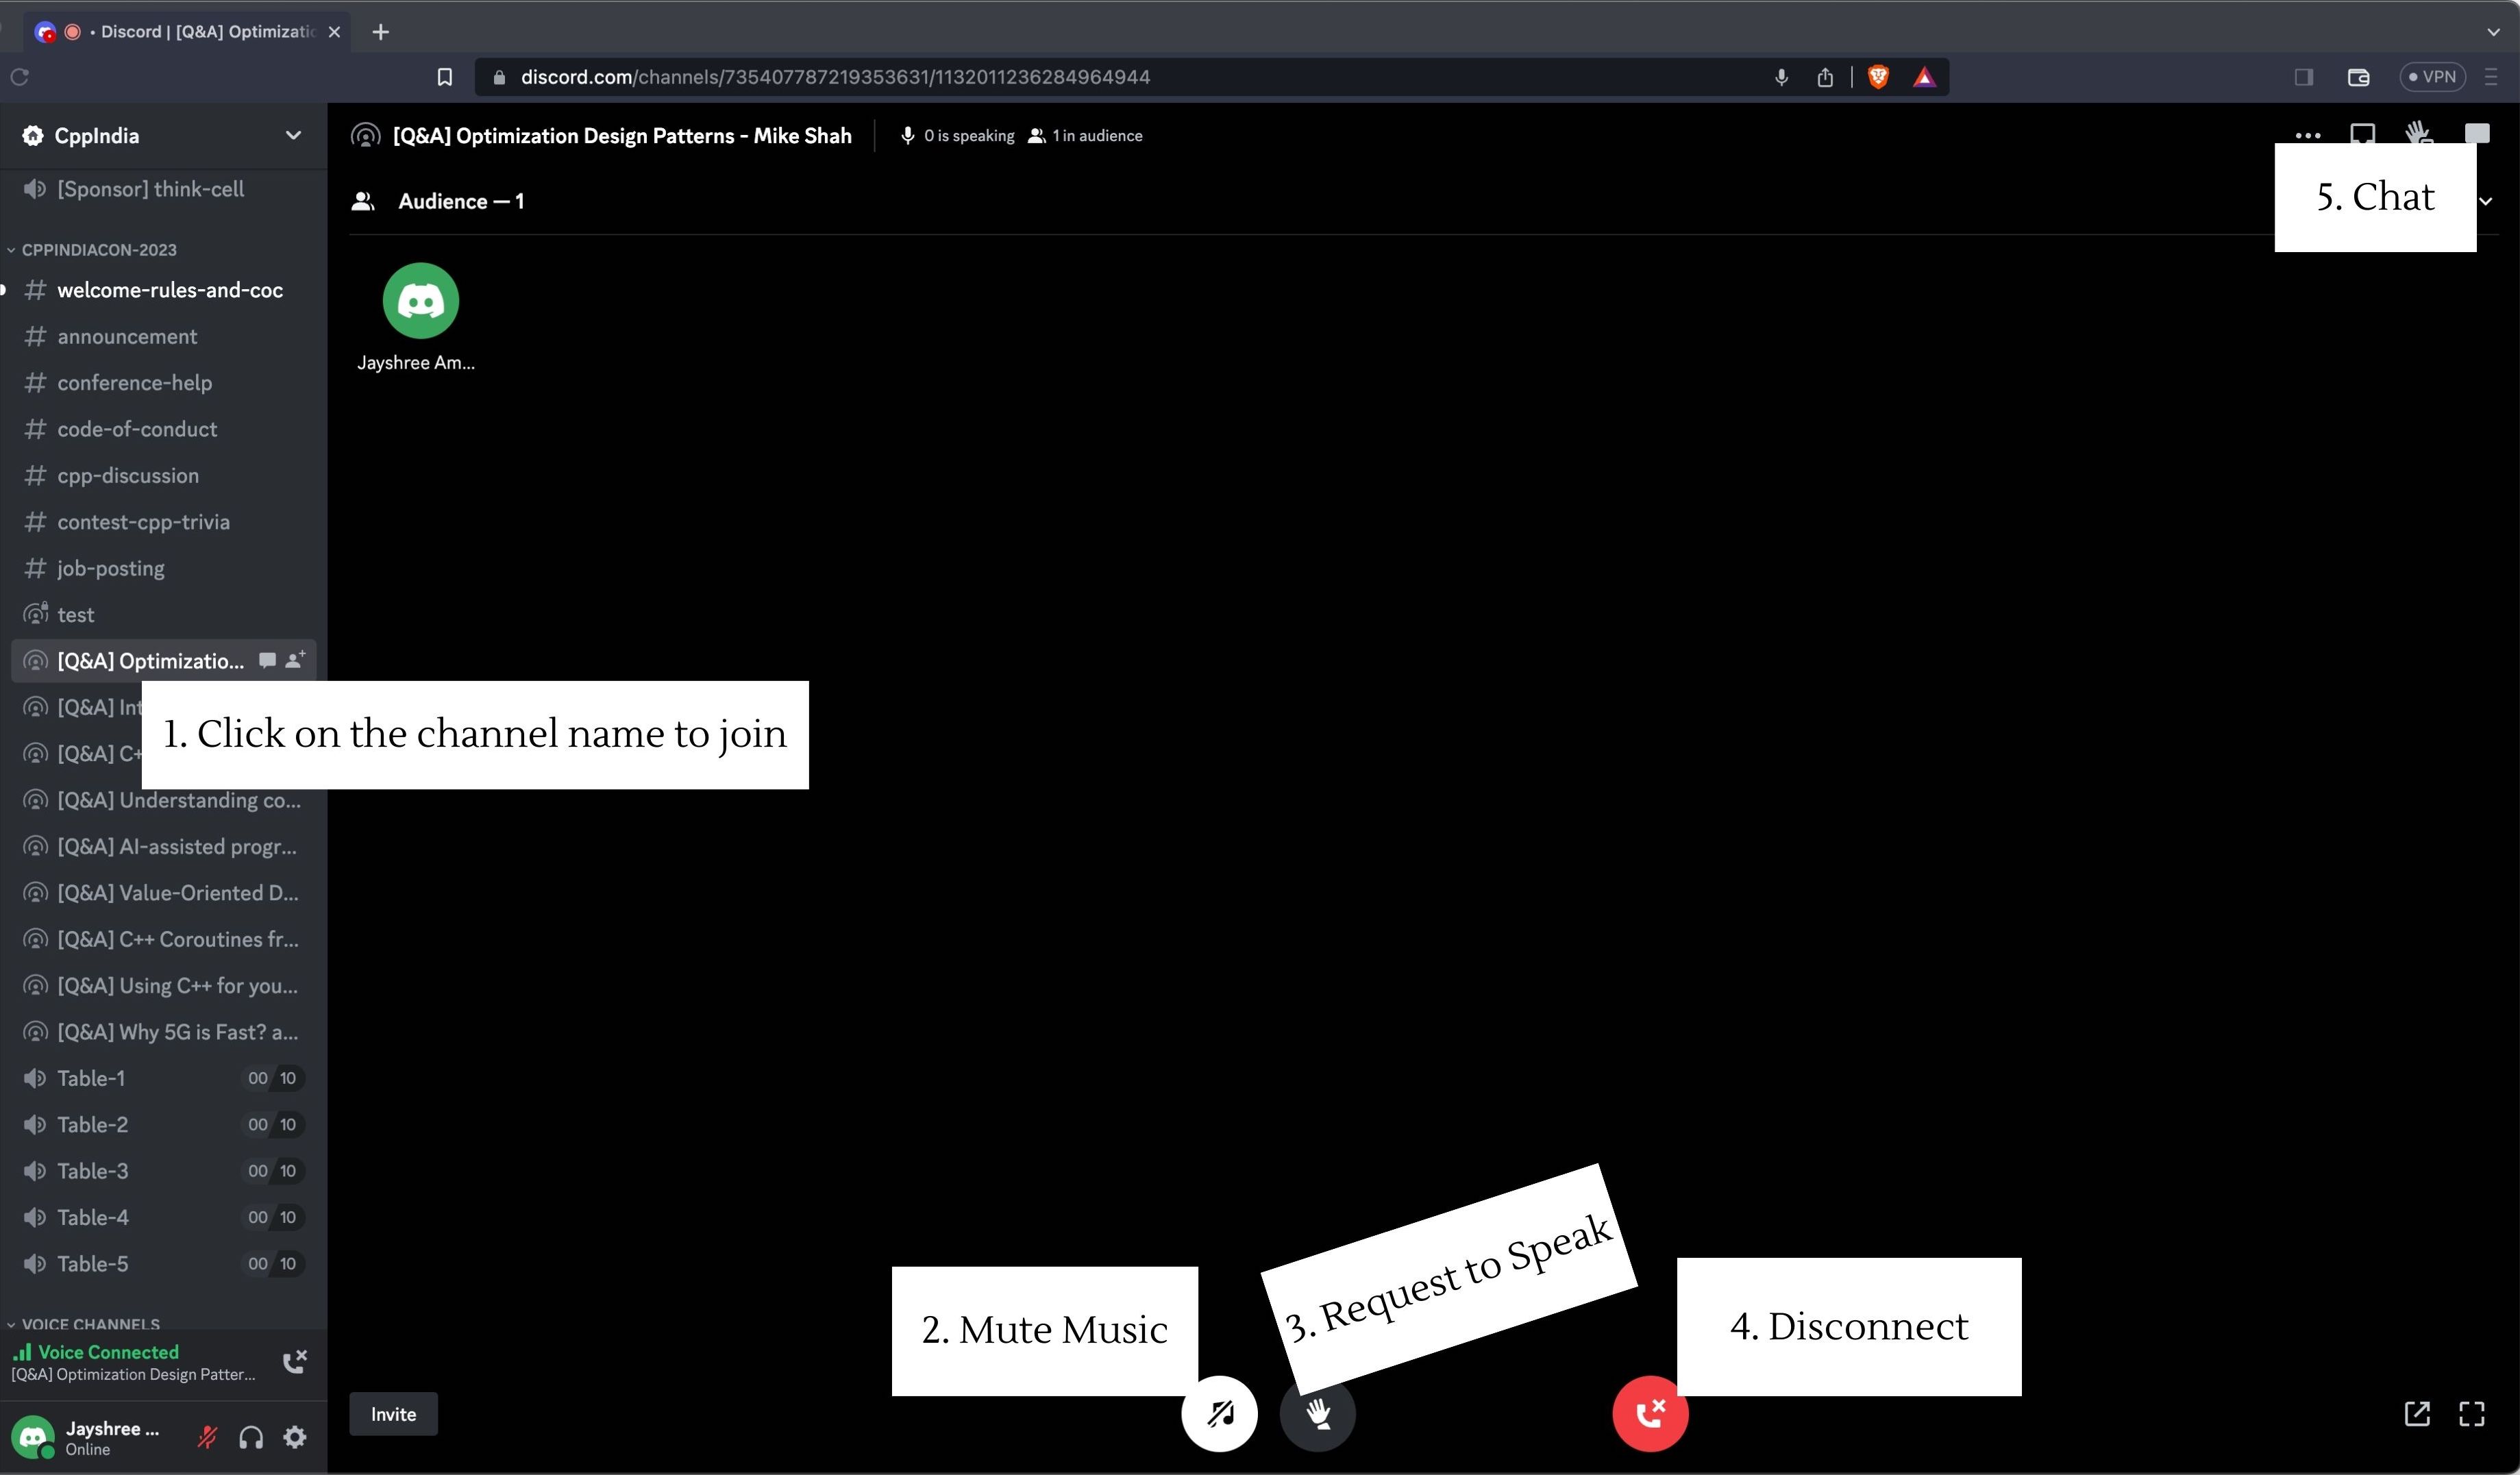Open [Q&A] Value-Oriented D... stage channel
Image resolution: width=2520 pixels, height=1475 pixels.
tap(163, 892)
